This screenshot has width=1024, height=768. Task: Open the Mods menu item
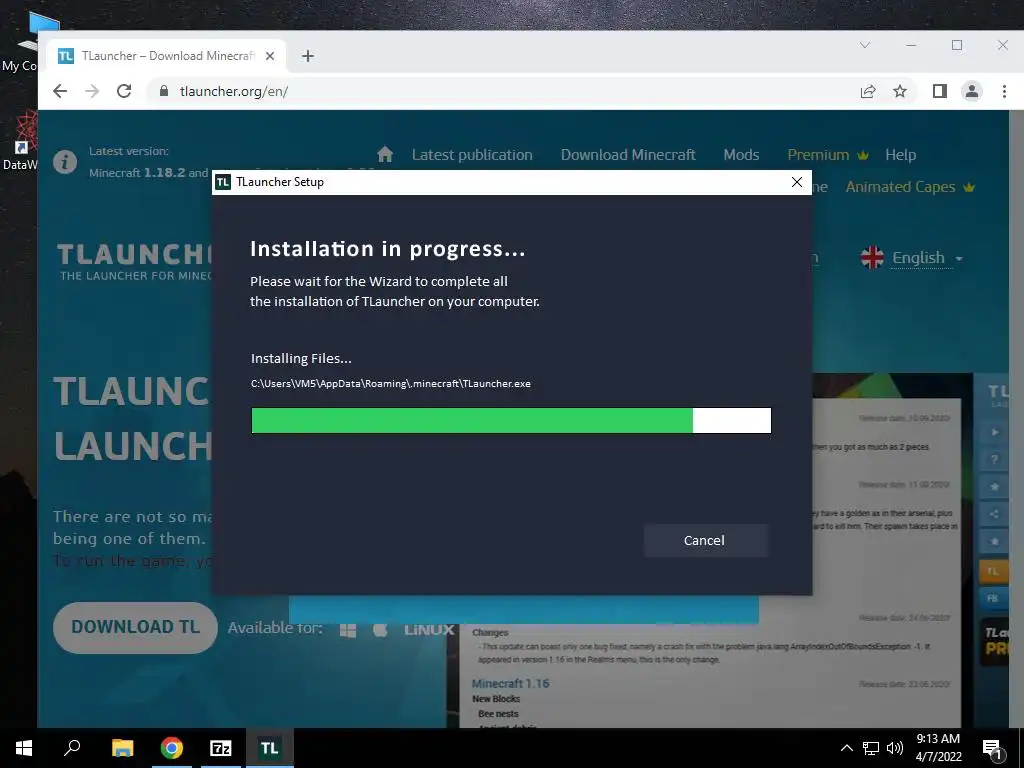[741, 155]
